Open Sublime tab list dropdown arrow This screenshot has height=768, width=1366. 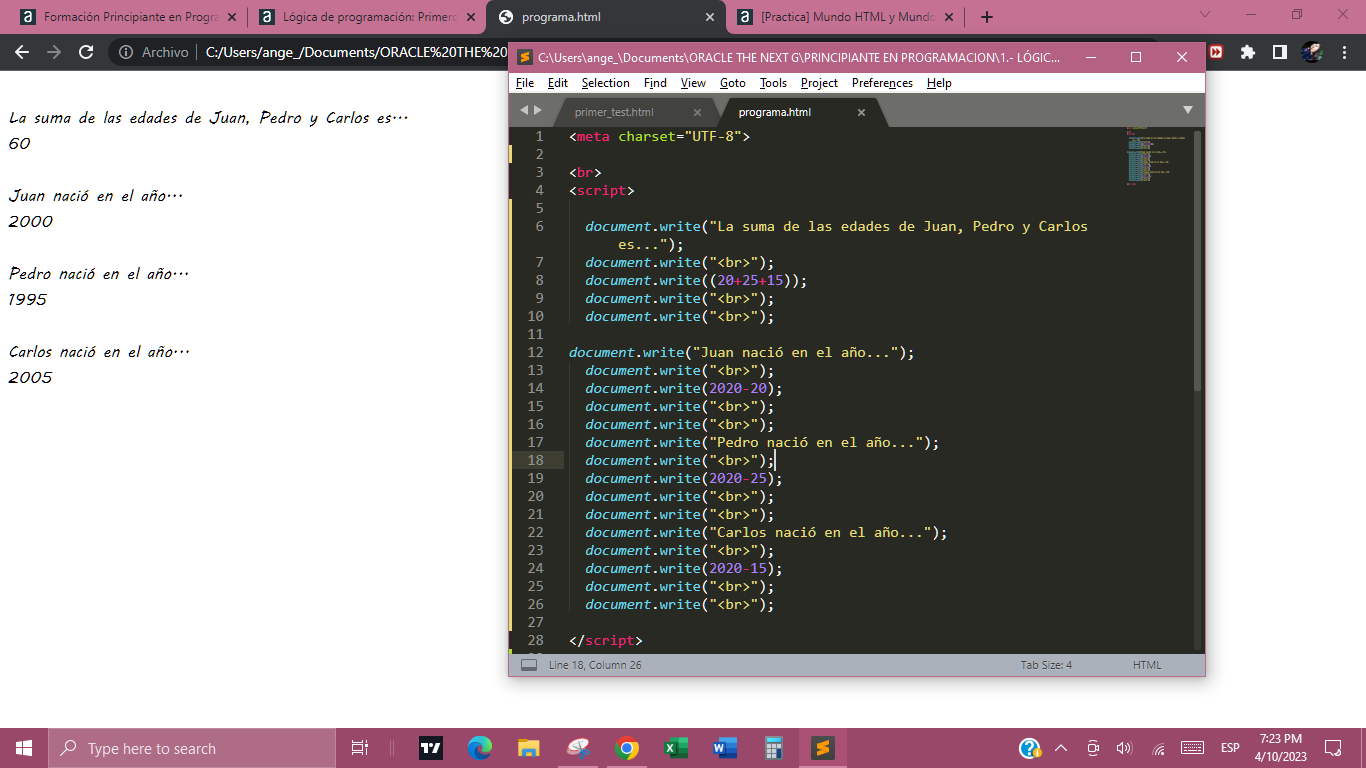[x=1188, y=110]
